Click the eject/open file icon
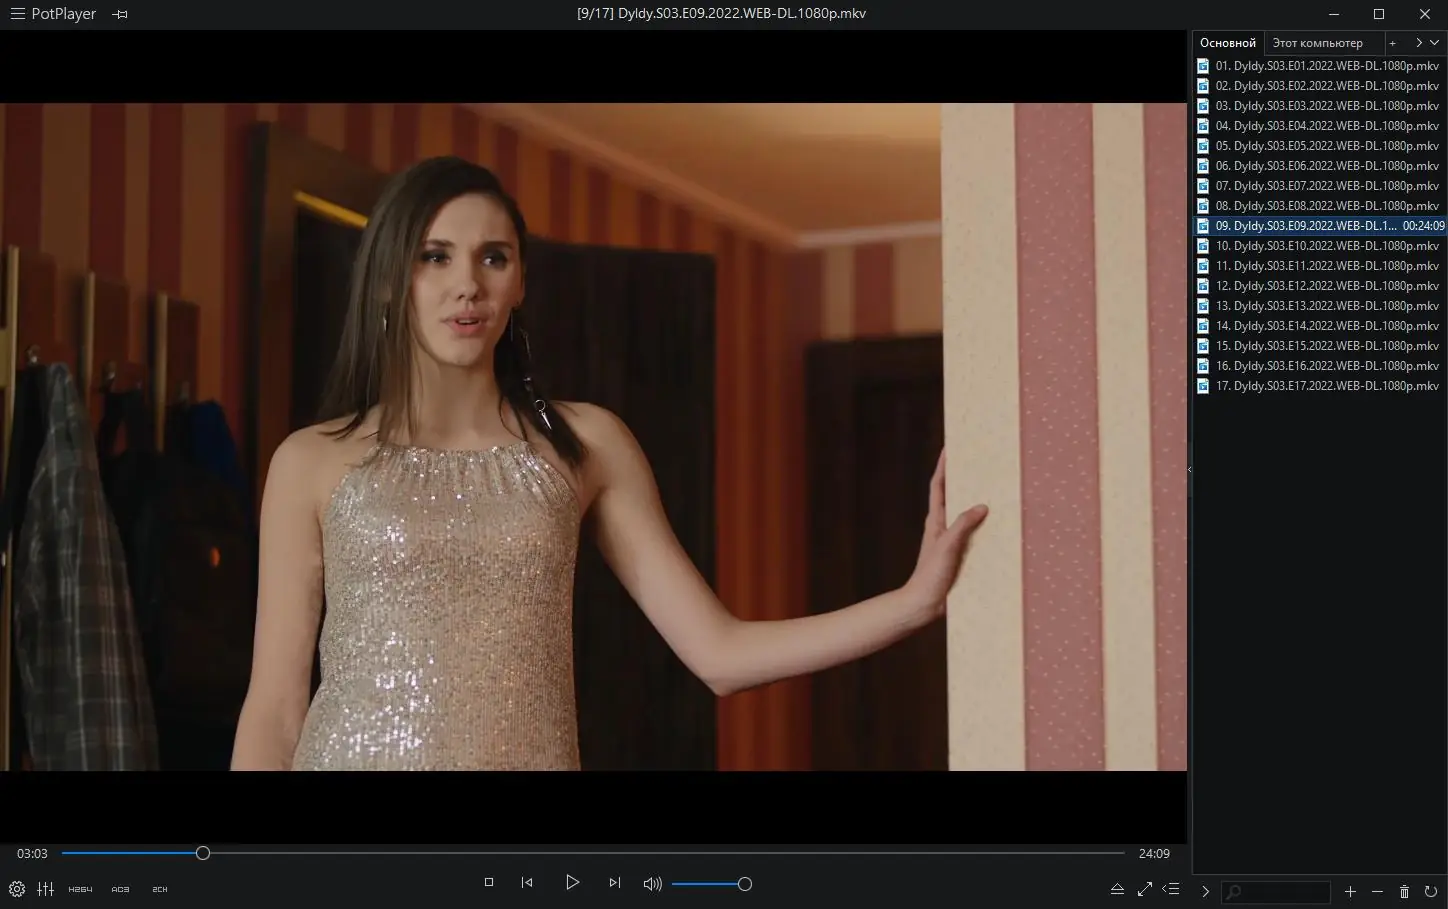 1117,889
